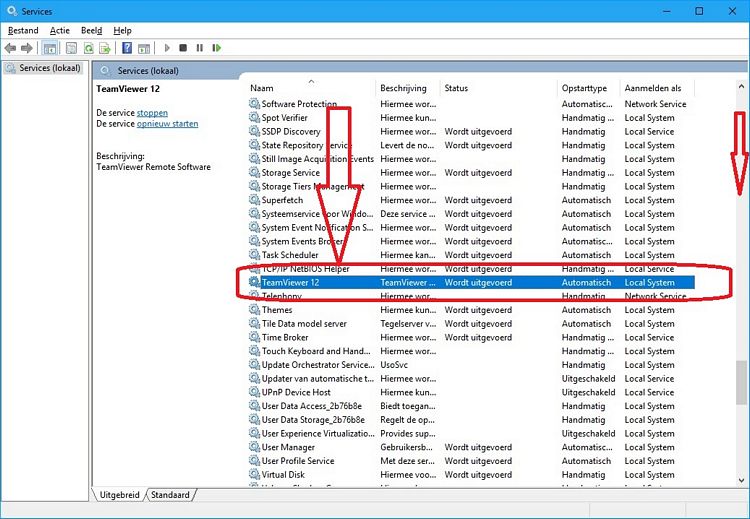Click the UsoSvc description cell
The image size is (750, 519).
click(394, 365)
